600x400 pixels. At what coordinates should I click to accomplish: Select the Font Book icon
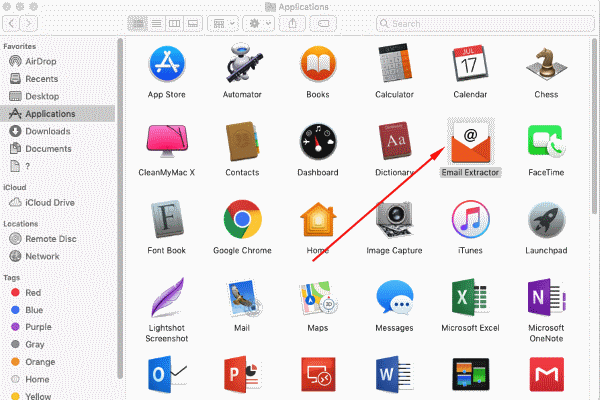[167, 219]
